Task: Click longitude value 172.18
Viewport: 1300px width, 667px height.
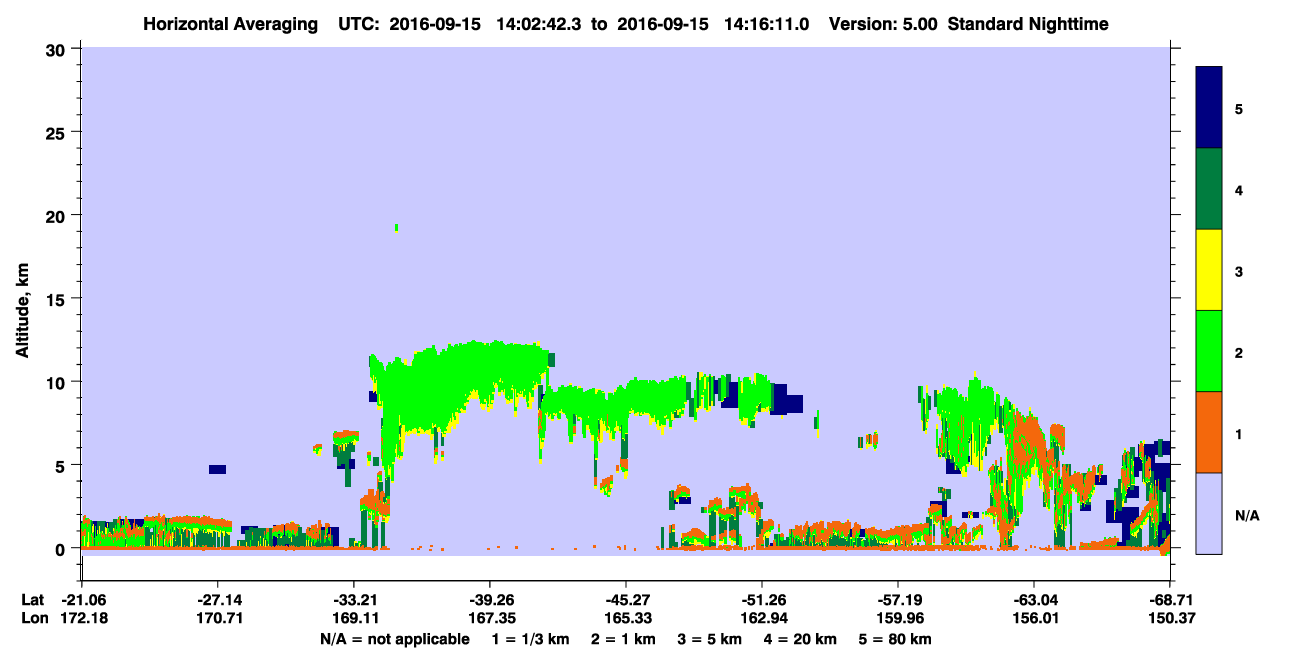Action: coord(81,619)
